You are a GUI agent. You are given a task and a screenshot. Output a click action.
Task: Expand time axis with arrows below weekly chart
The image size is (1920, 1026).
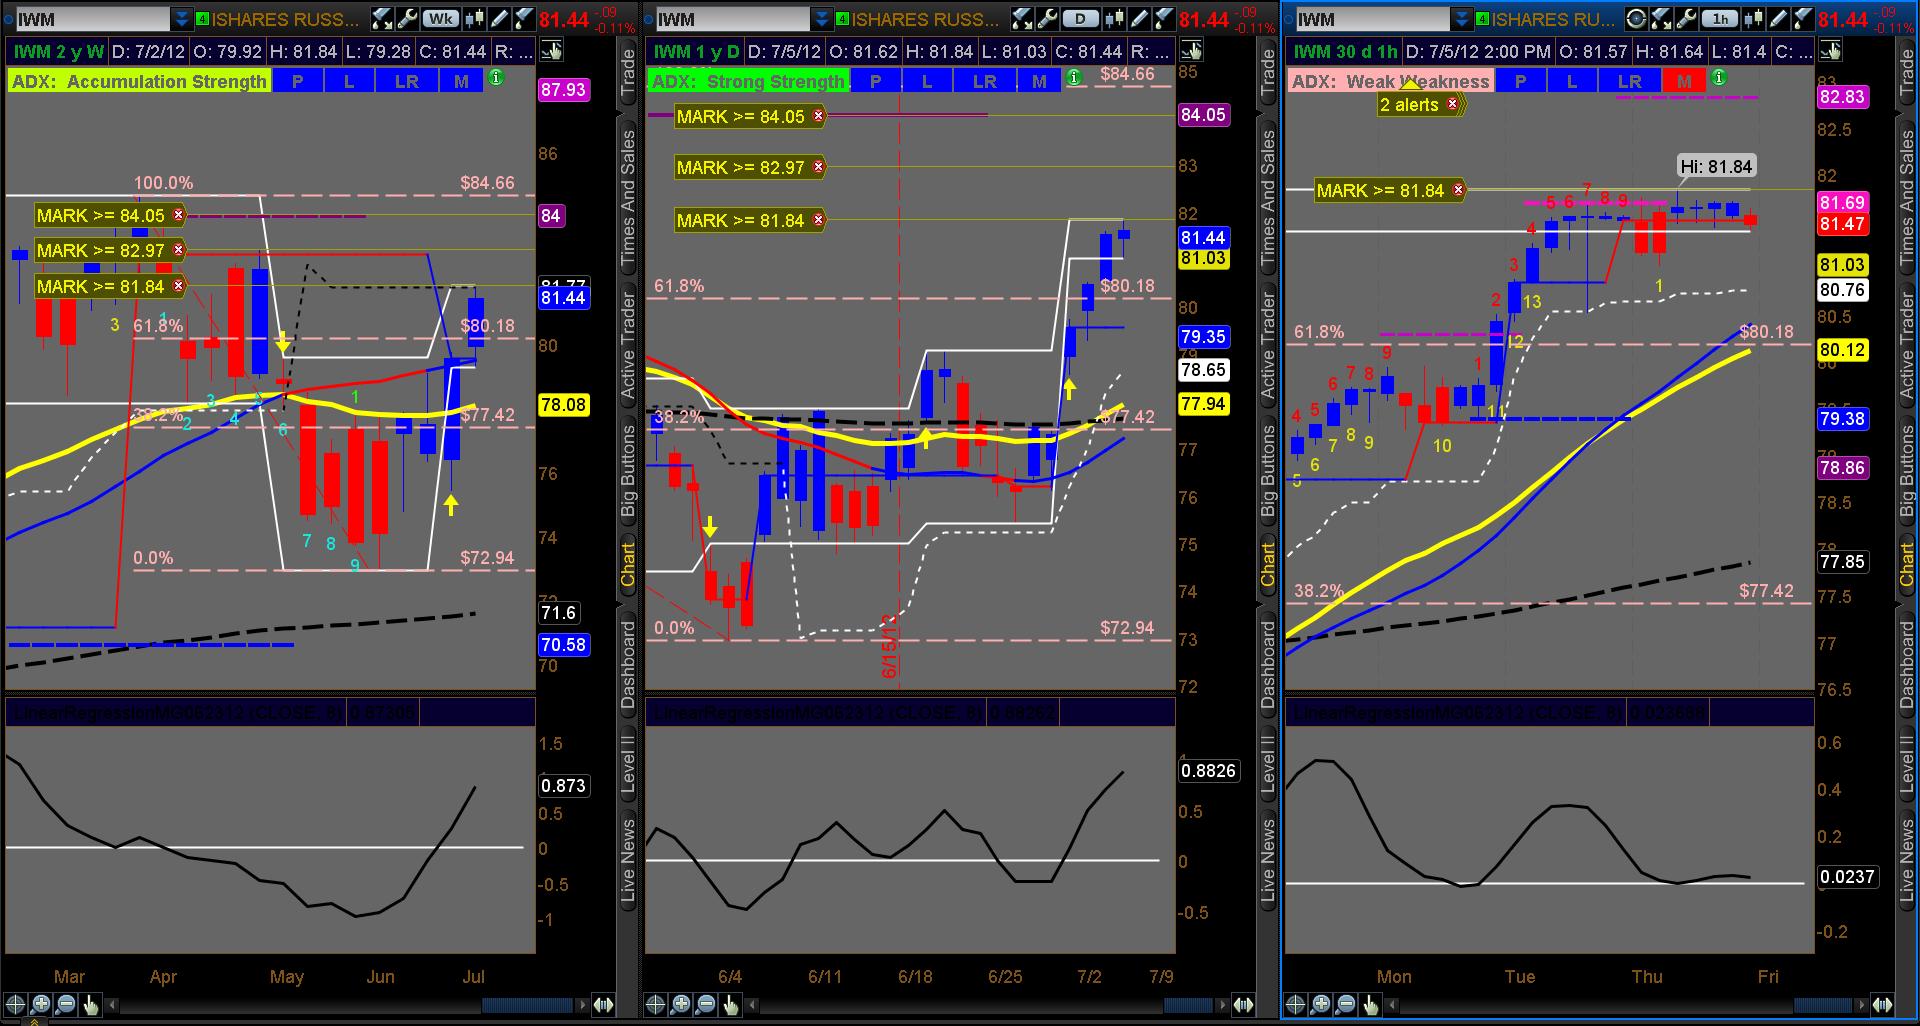pos(603,1005)
